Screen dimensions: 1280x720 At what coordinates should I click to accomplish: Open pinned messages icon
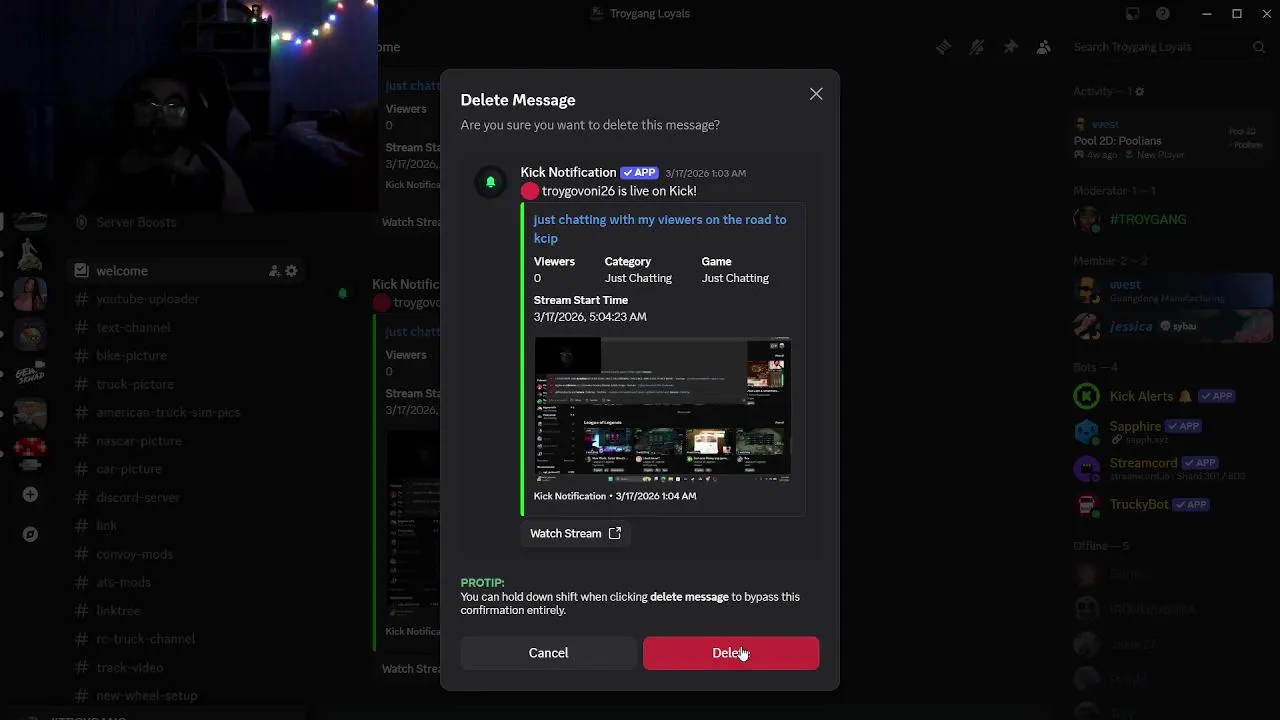tap(1010, 47)
